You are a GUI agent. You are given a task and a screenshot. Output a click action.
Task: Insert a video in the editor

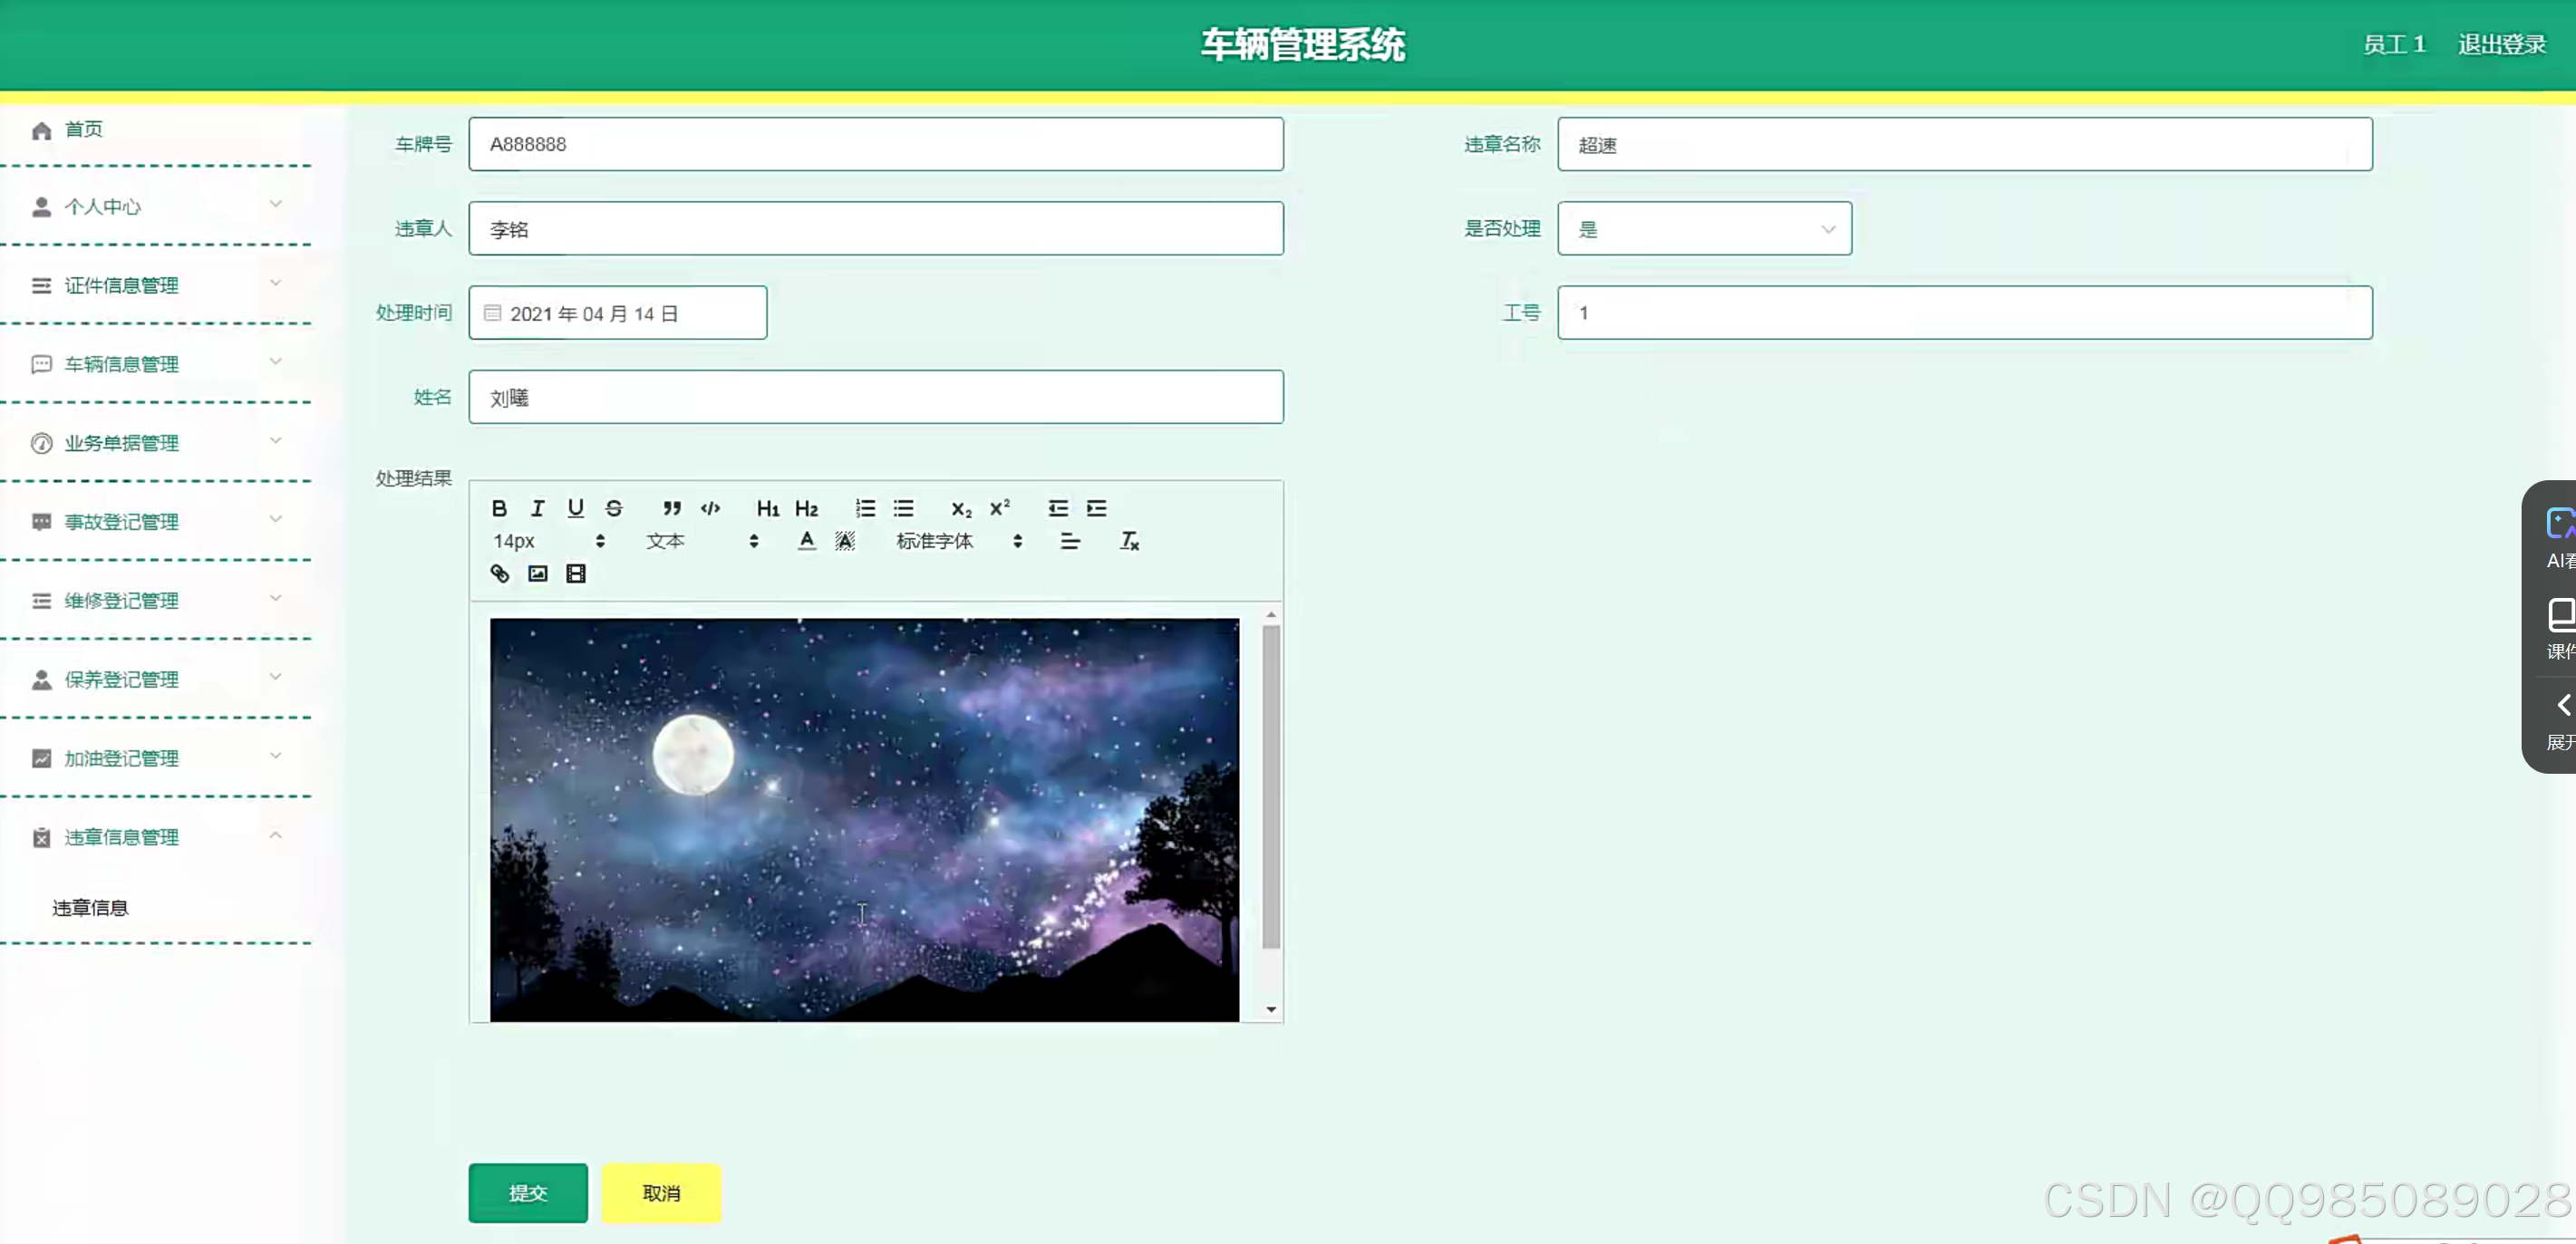pos(576,573)
